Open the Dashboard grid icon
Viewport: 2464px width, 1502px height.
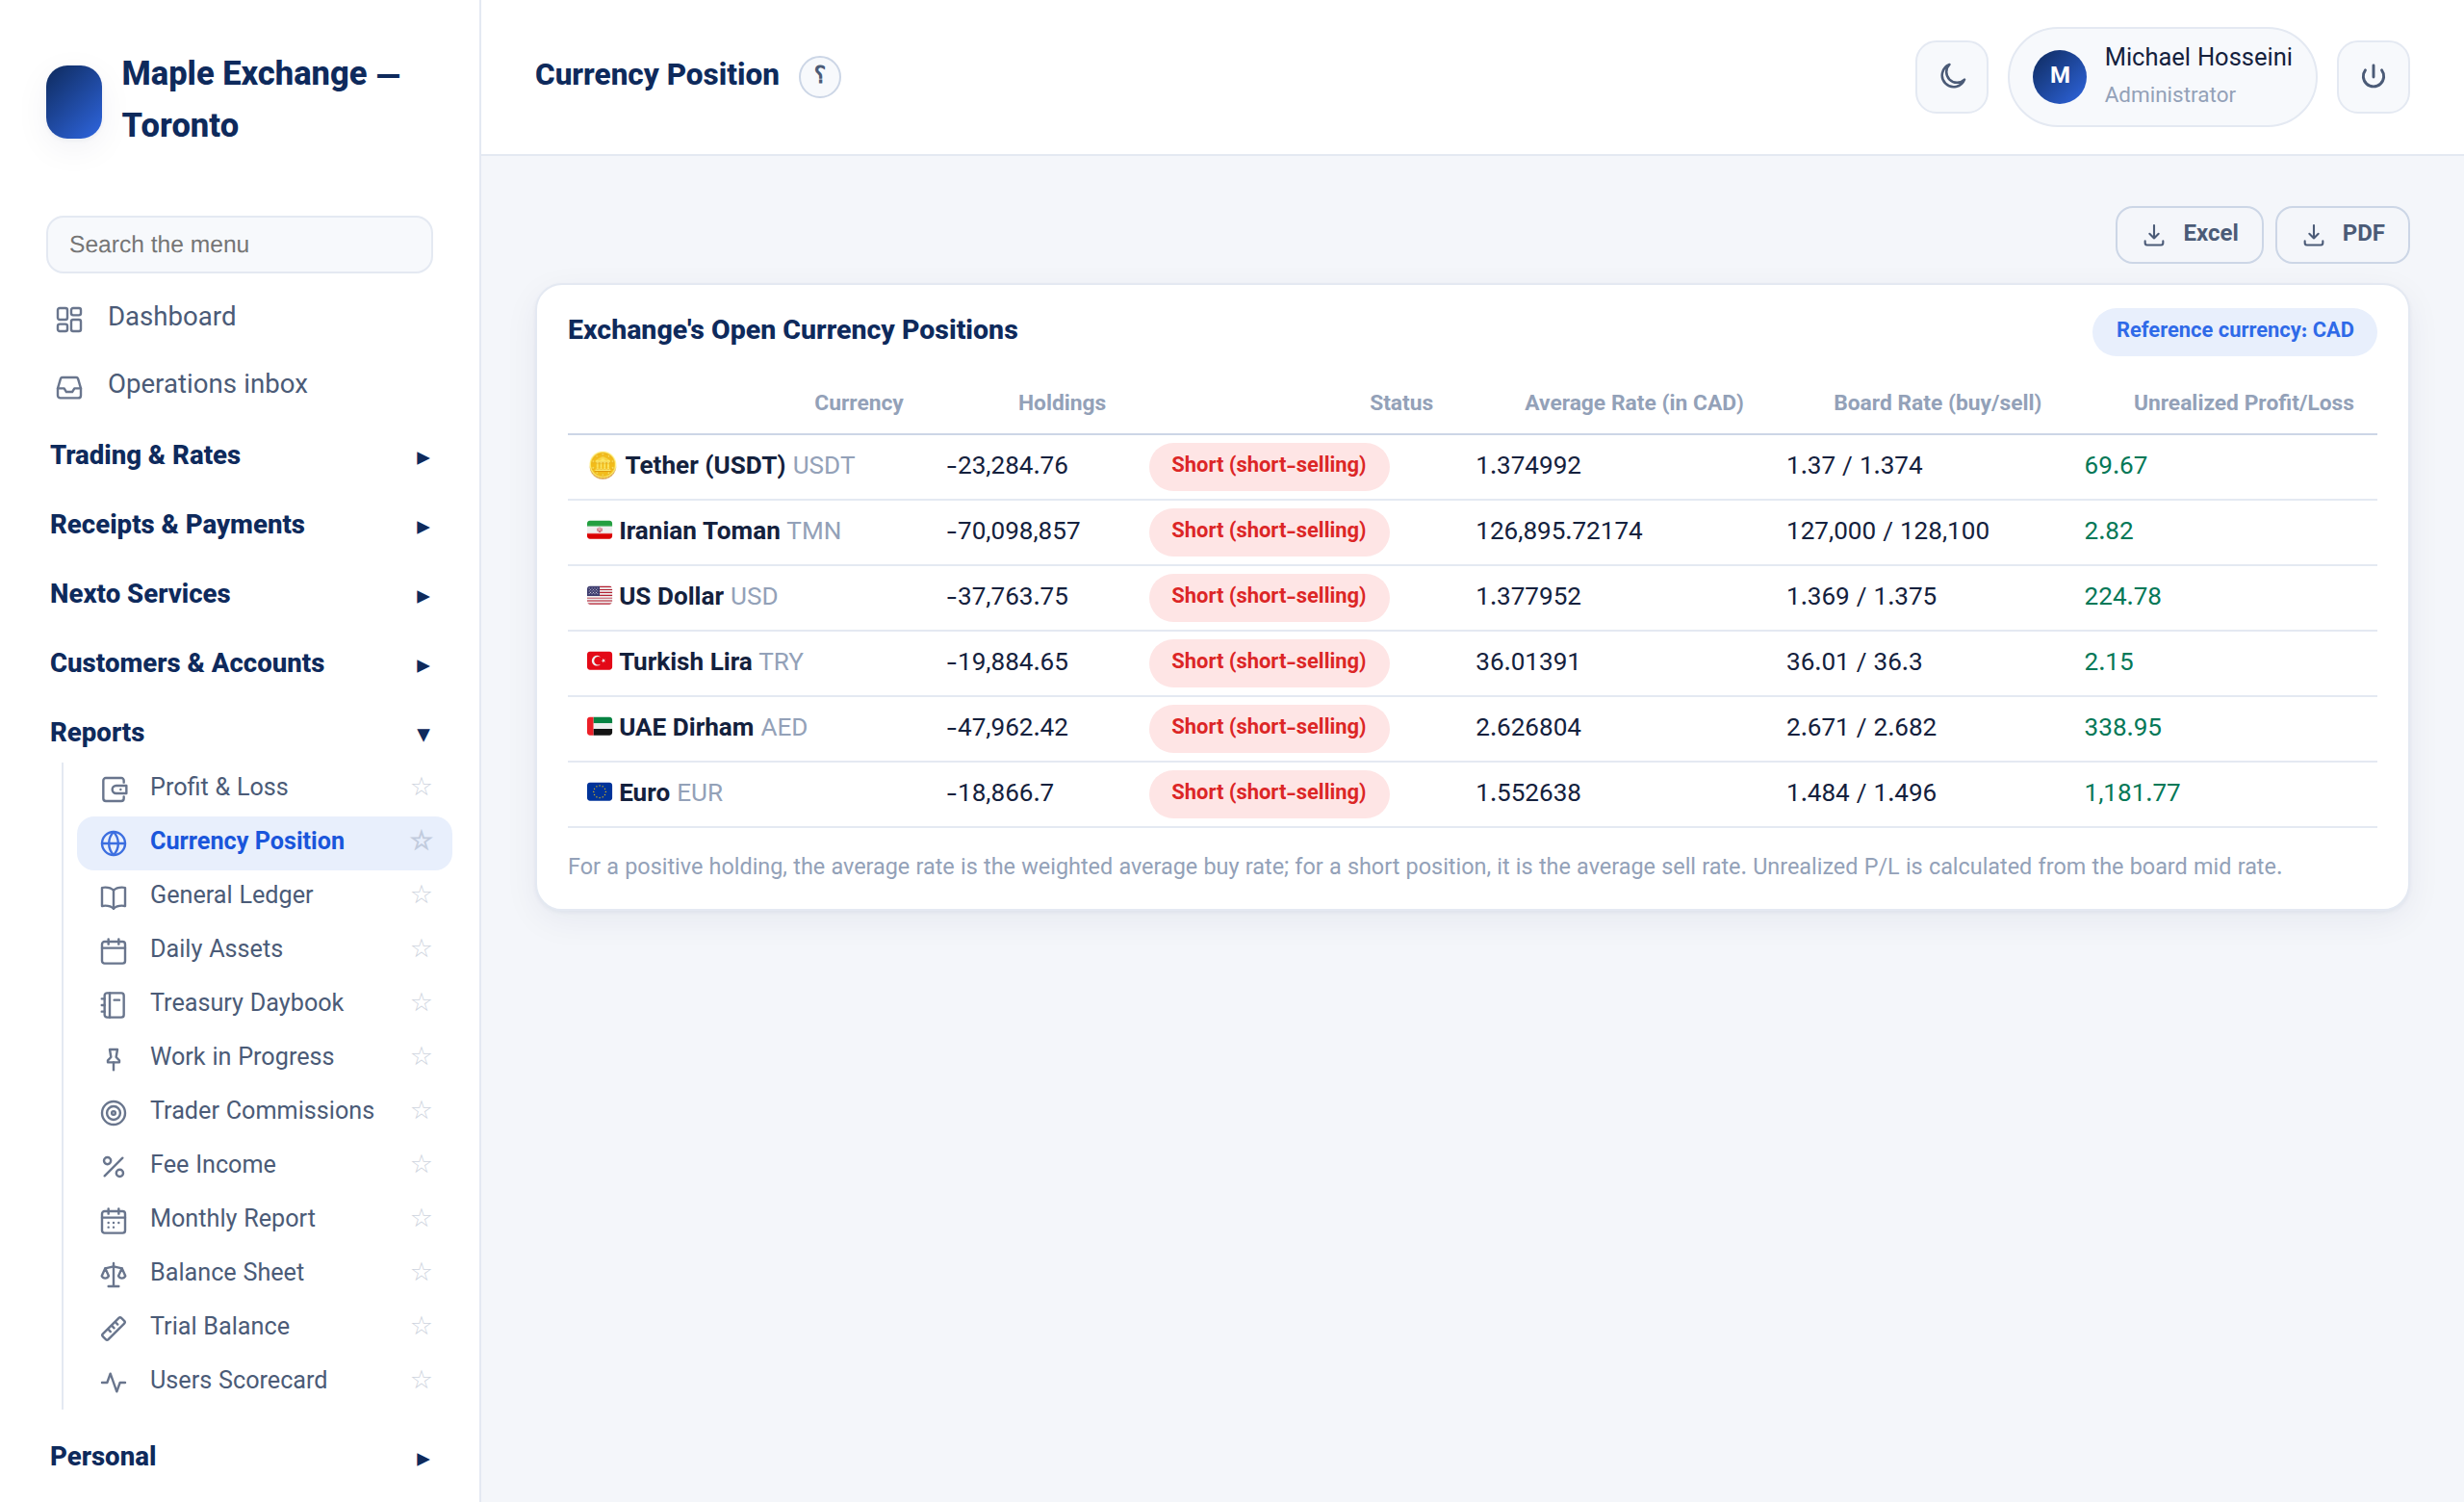(x=69, y=319)
